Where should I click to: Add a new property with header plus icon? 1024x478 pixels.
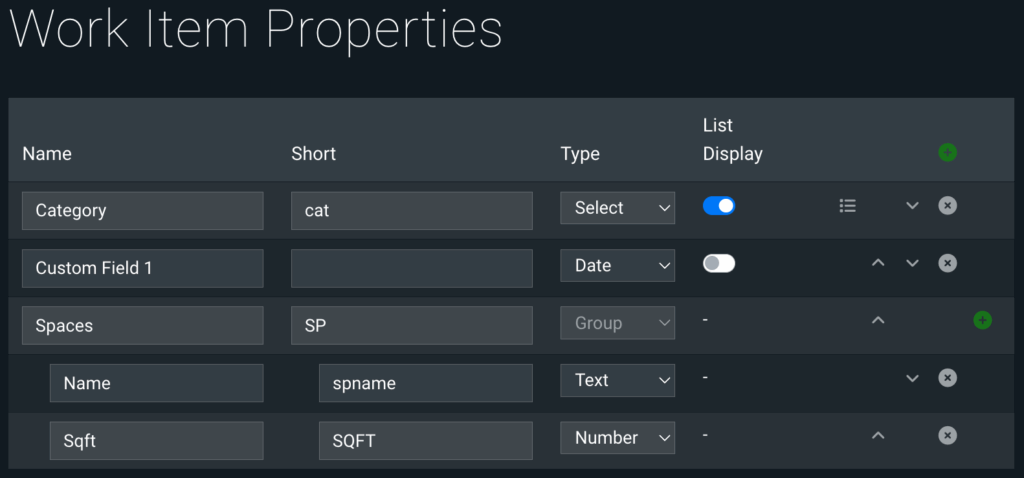(x=947, y=153)
